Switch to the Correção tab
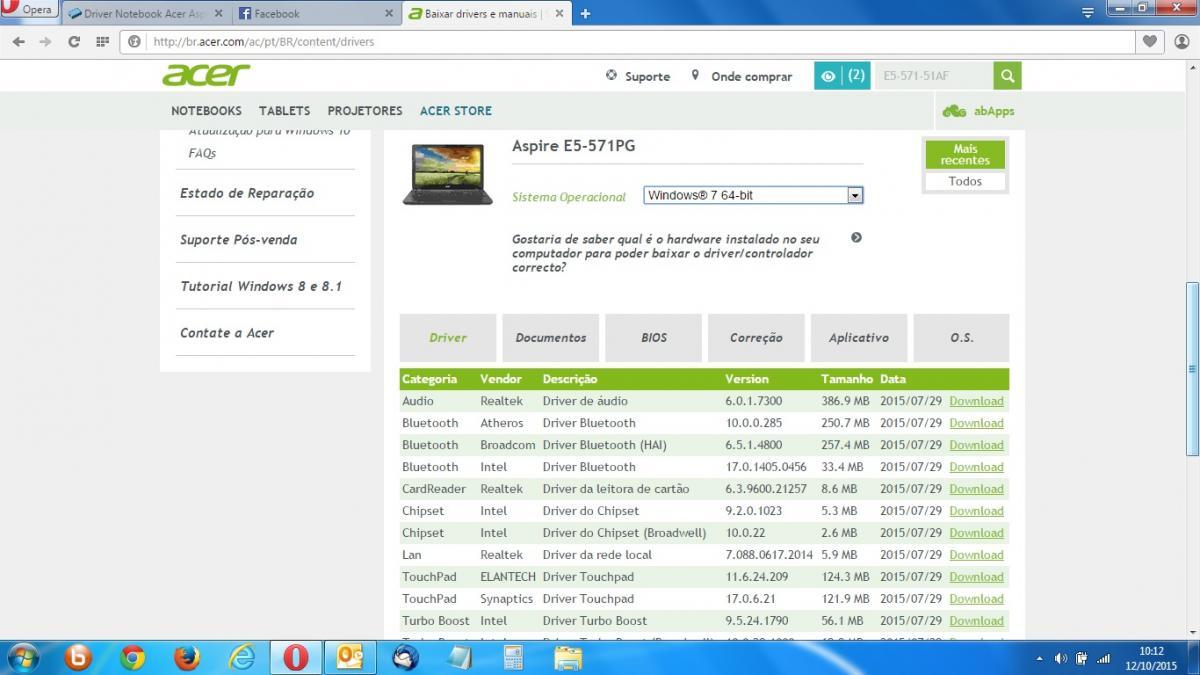The width and height of the screenshot is (1200, 675). coord(756,338)
